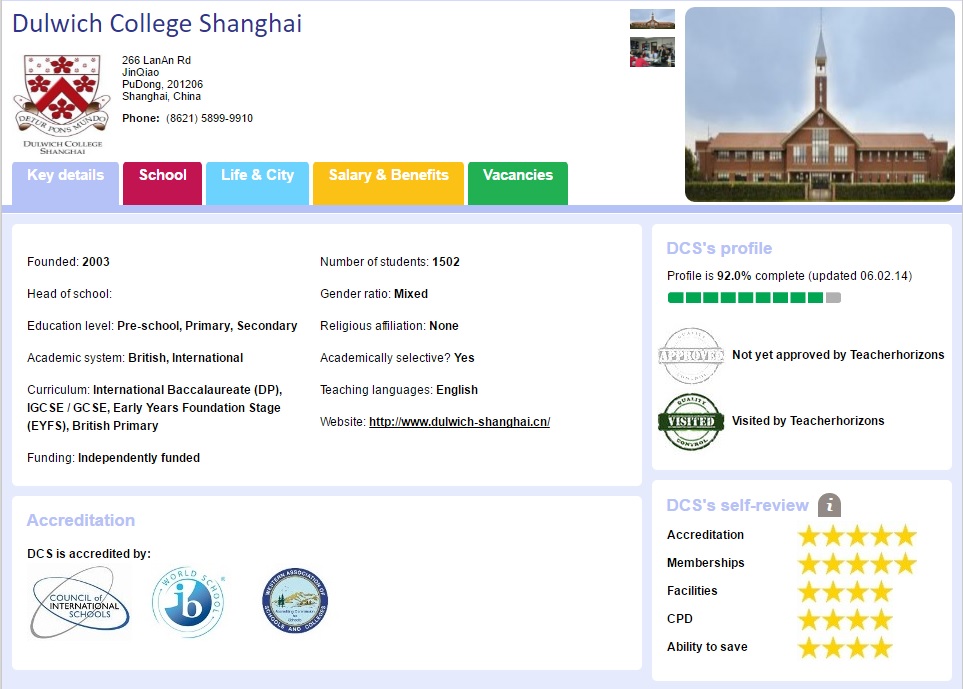Screen dimensions: 963x689
Task: Switch to the School tab
Action: tap(162, 183)
